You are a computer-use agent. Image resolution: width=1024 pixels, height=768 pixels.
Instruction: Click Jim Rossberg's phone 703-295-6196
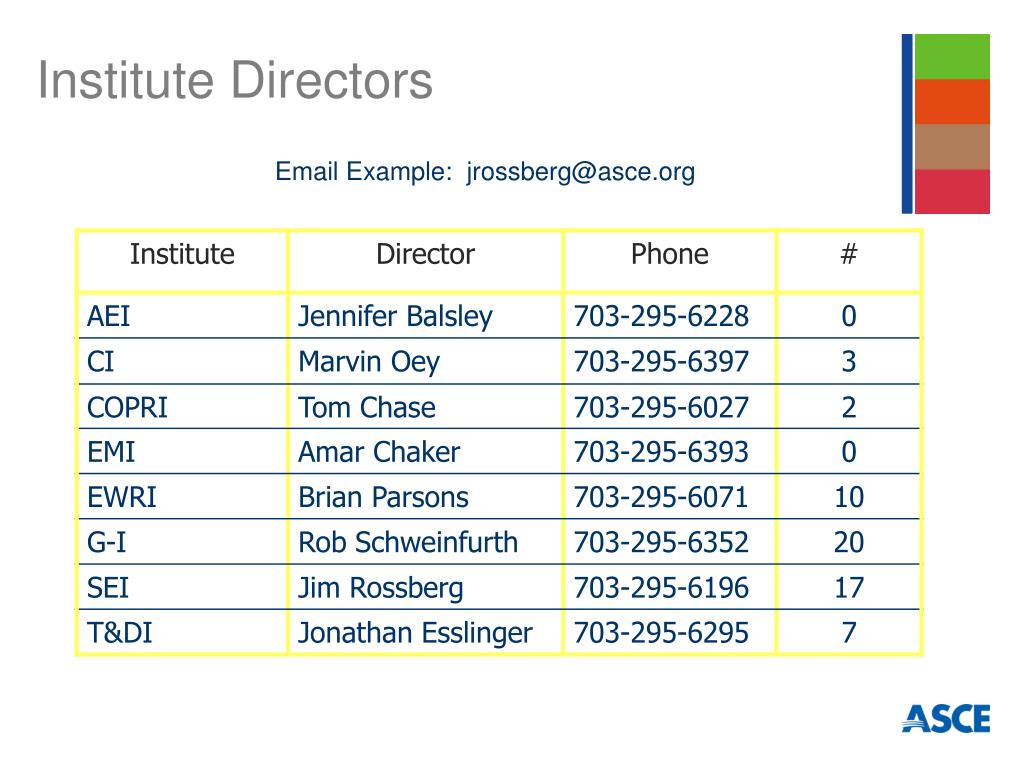coord(661,588)
